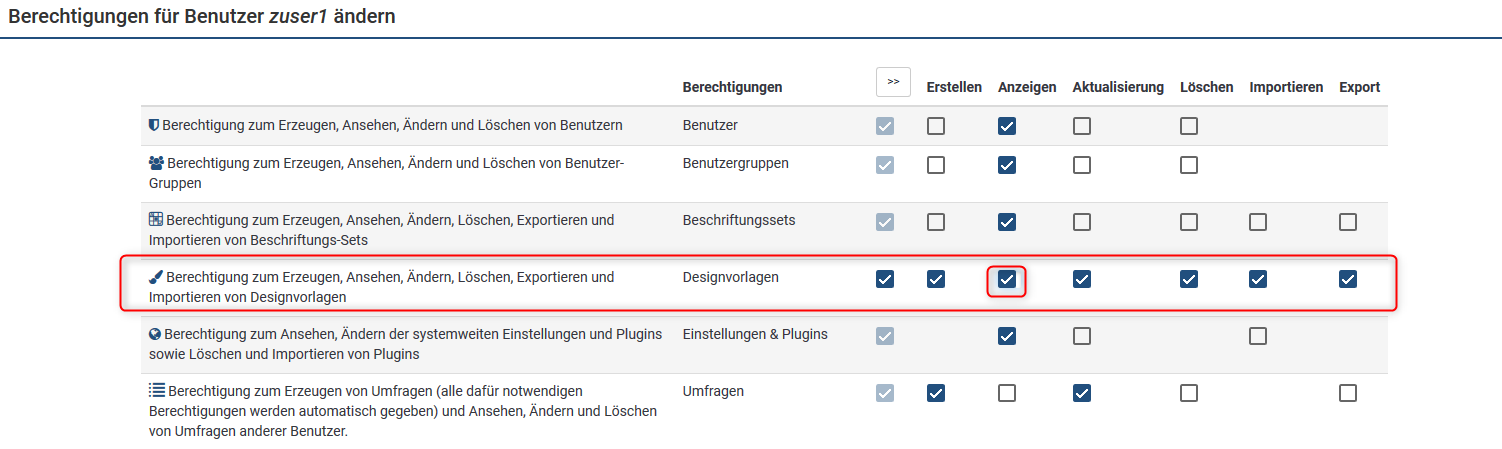
Task: Check Anzeigen for Umfragen
Action: pyautogui.click(x=1007, y=393)
